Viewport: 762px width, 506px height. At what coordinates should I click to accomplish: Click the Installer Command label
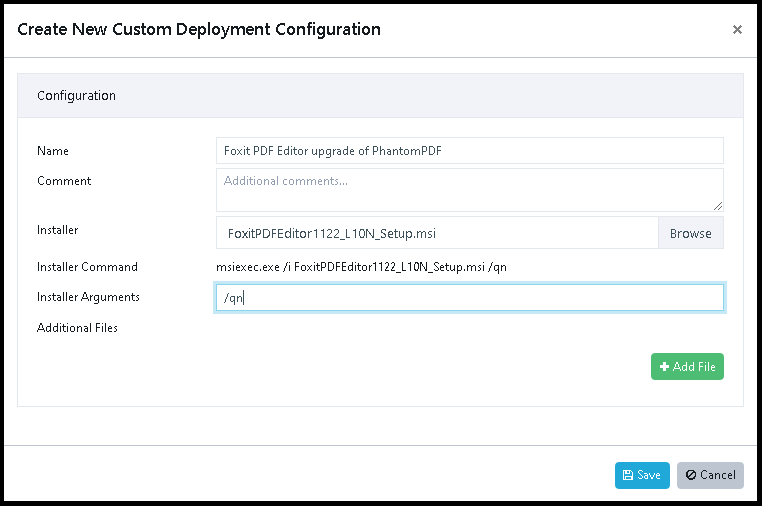pyautogui.click(x=87, y=267)
